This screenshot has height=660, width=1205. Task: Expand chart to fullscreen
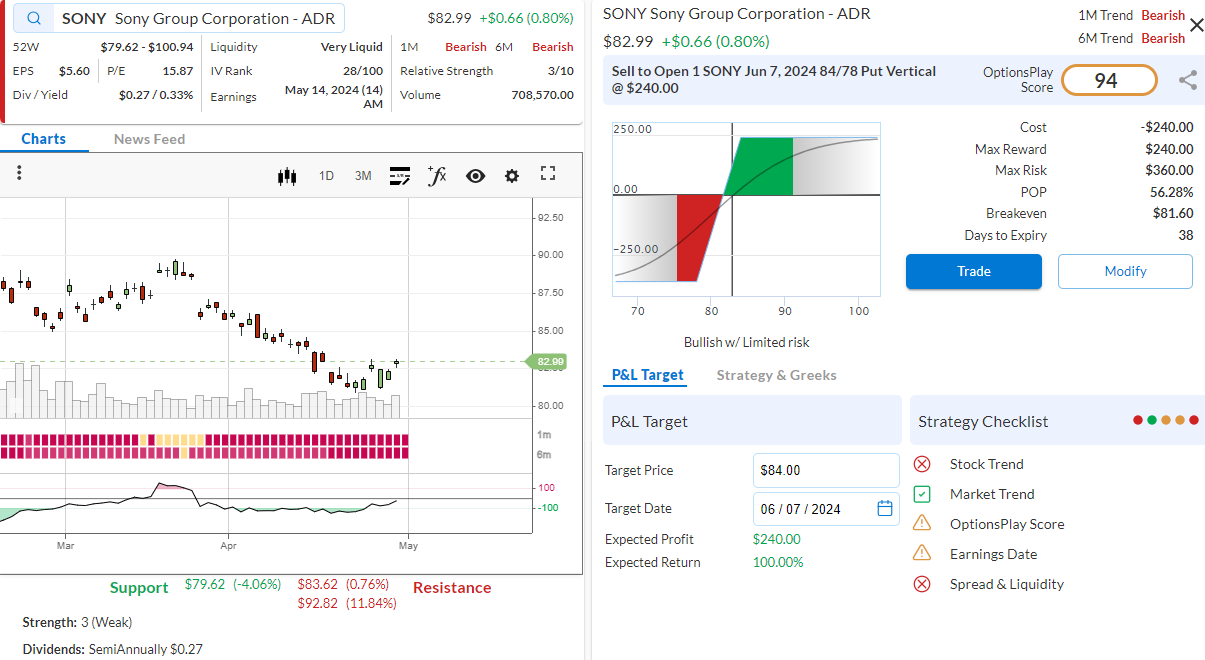tap(547, 173)
